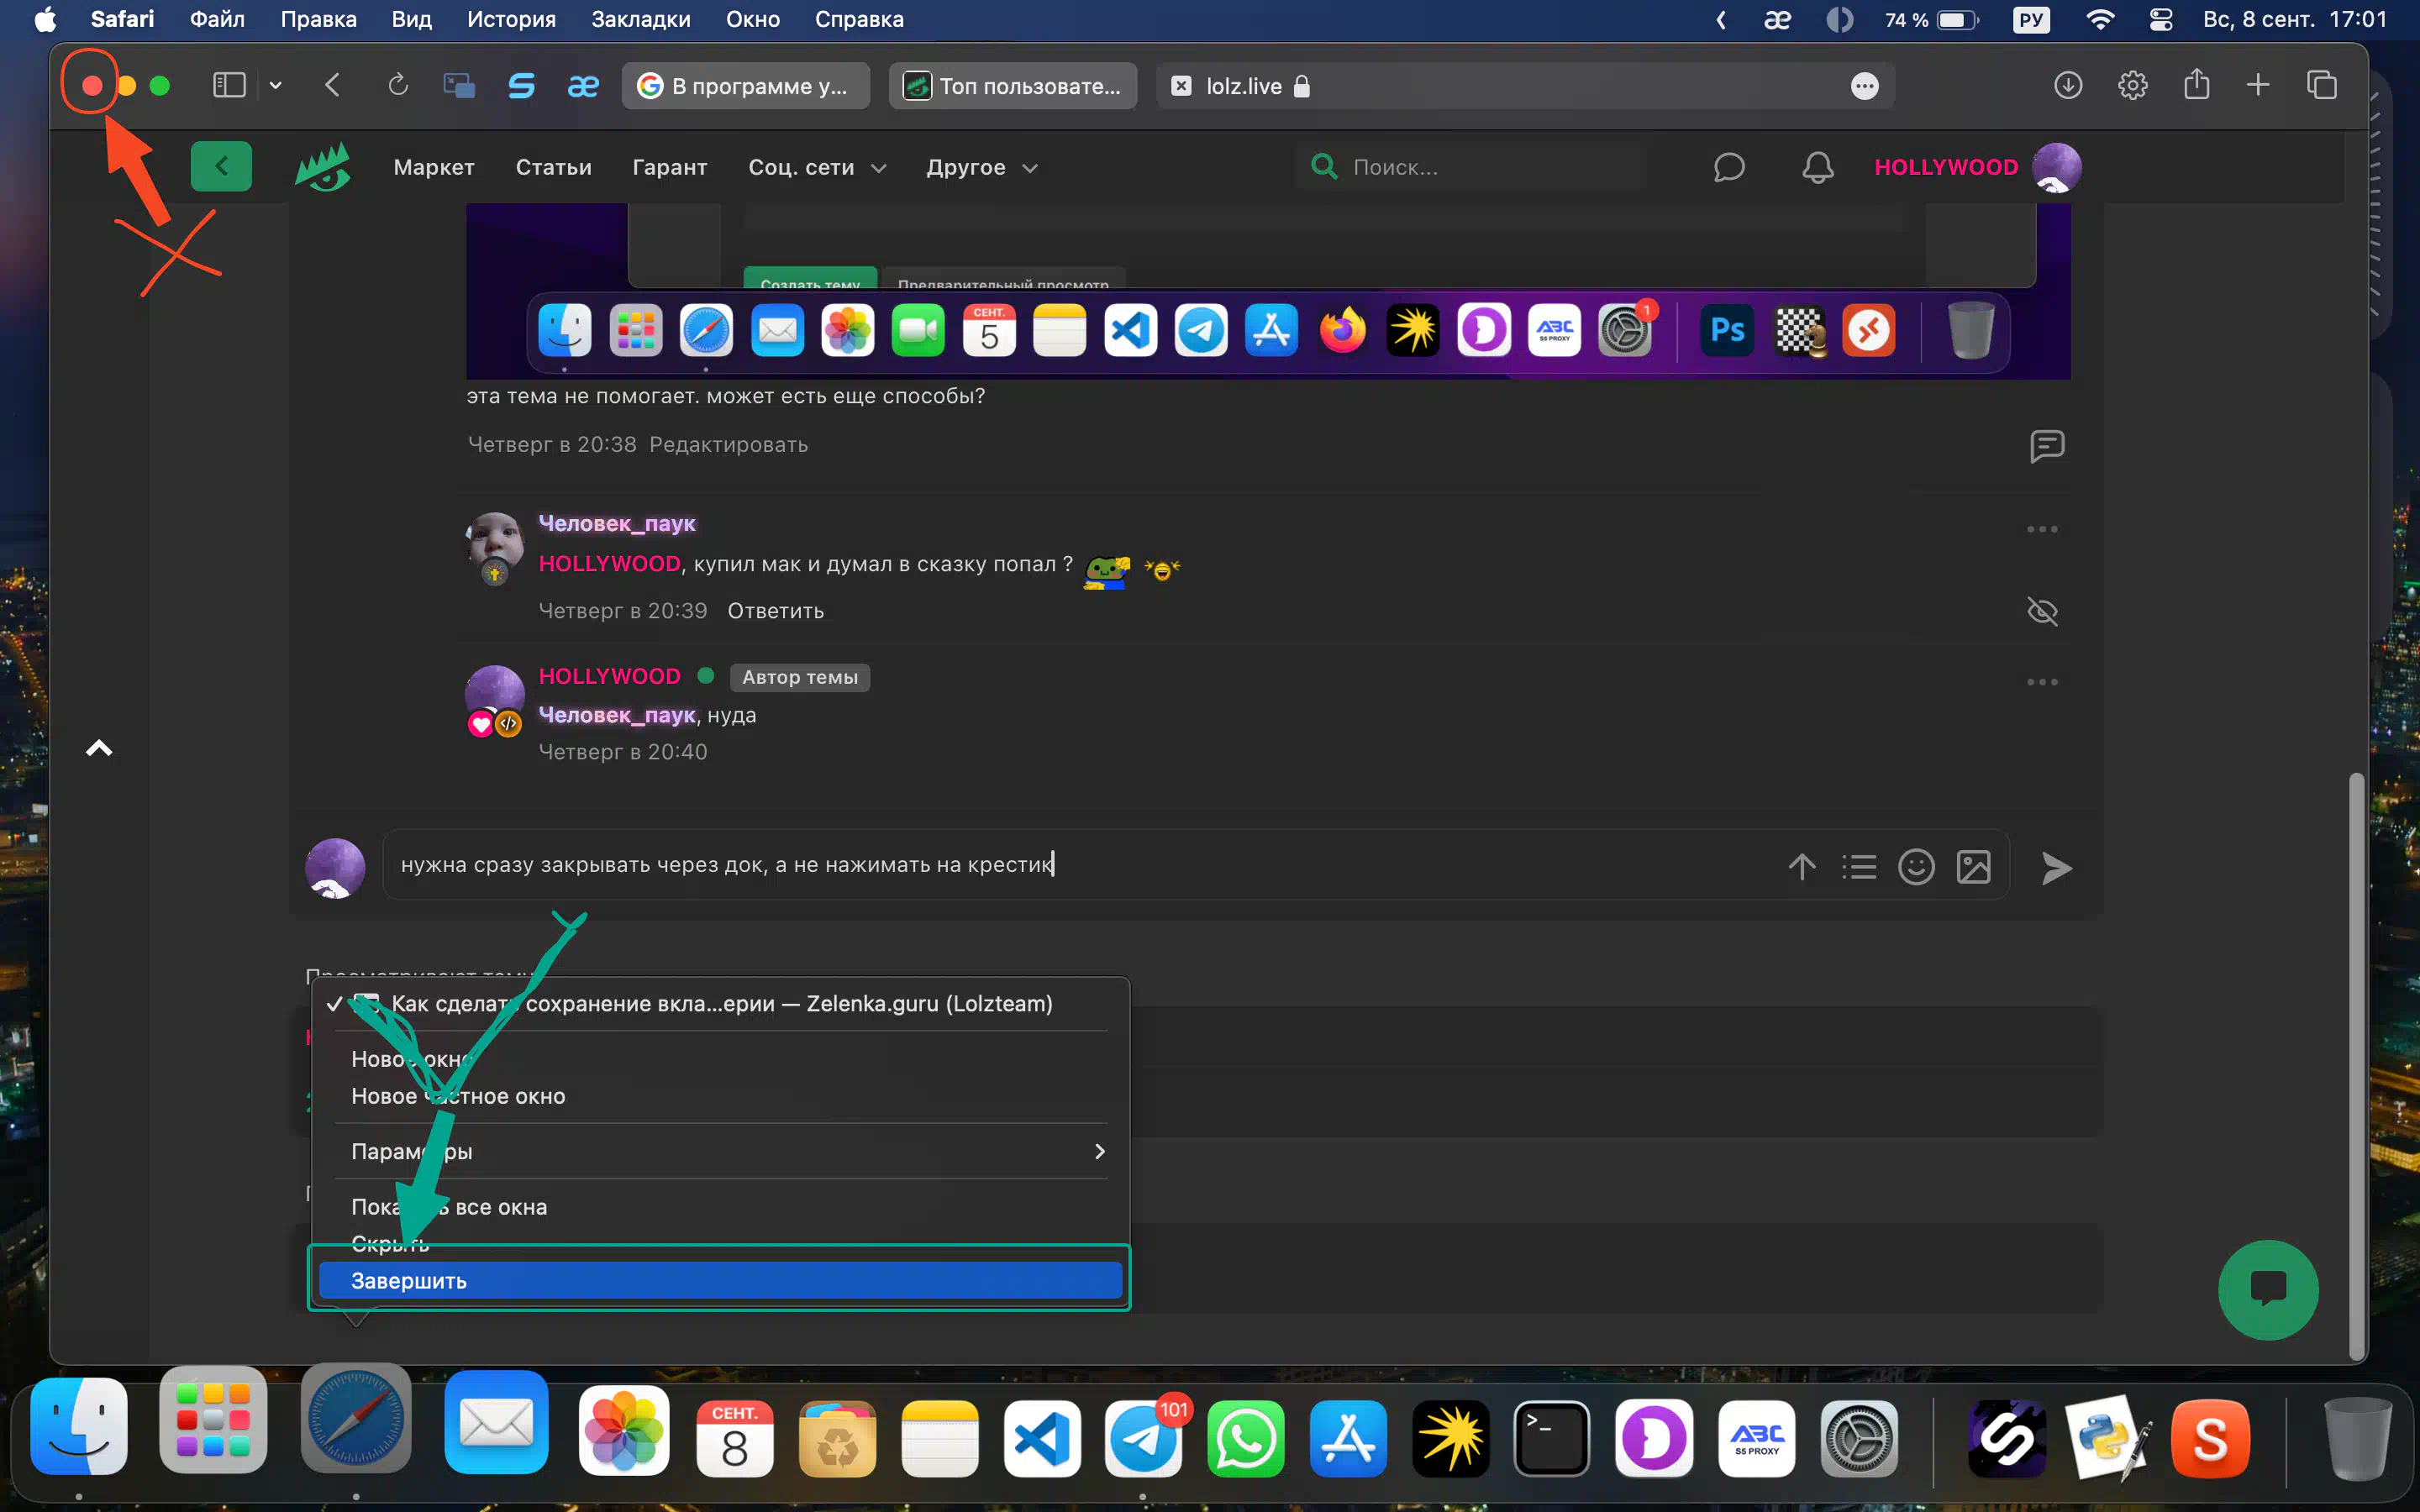Open Control Center in menu bar
The width and height of the screenshot is (2420, 1512).
[x=2160, y=19]
